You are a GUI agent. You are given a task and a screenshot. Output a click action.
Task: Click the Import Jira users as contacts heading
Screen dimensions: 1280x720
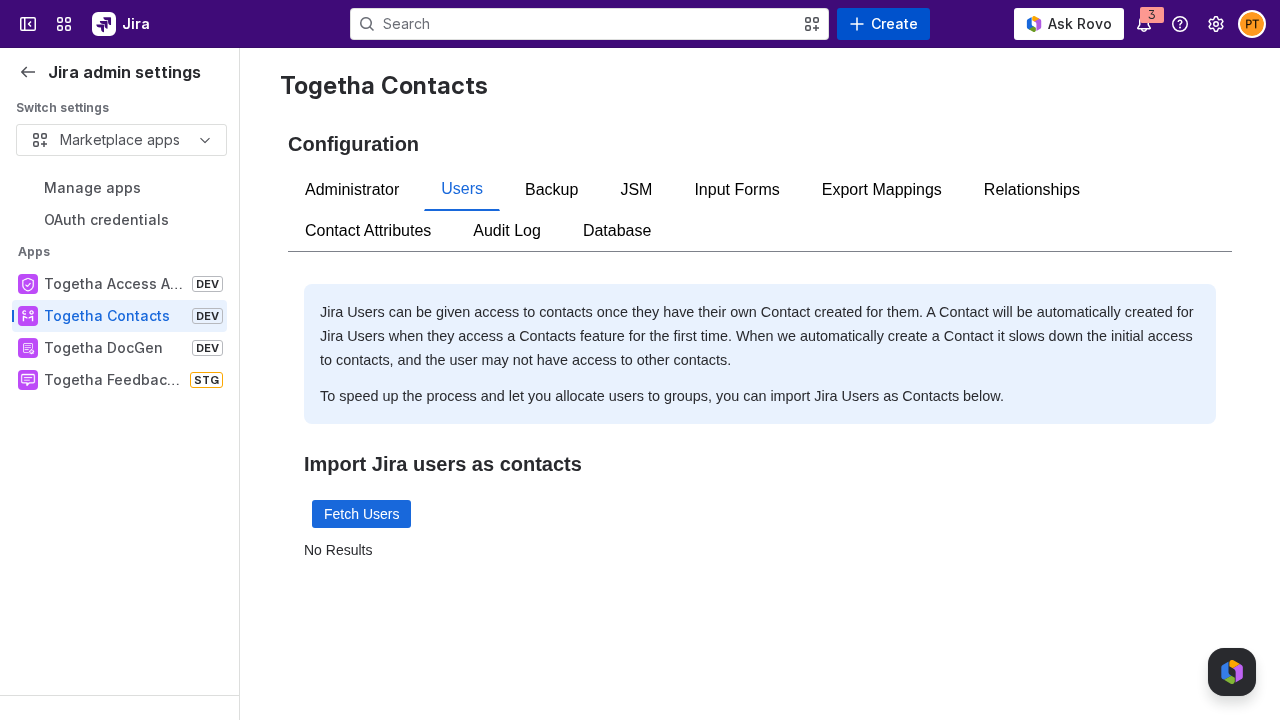pos(443,464)
